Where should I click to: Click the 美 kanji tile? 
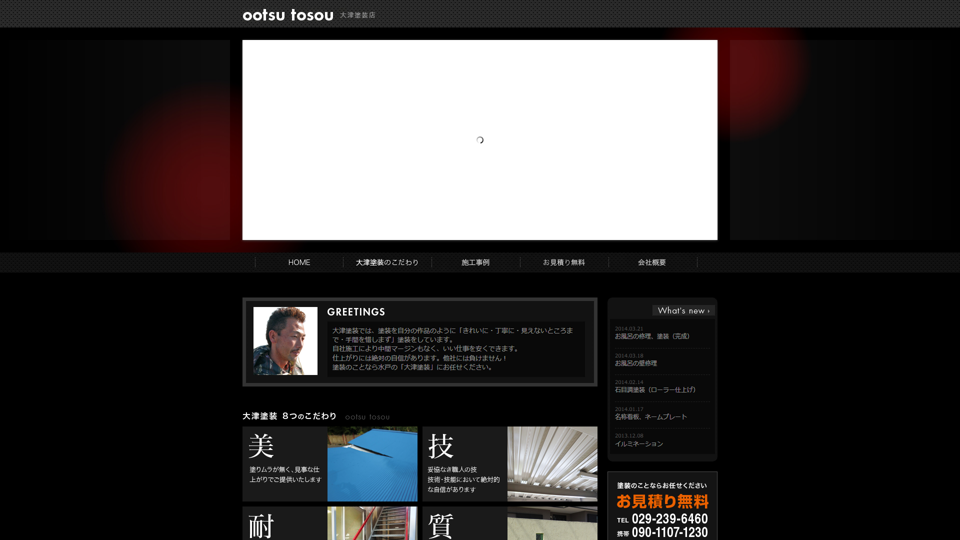(284, 464)
